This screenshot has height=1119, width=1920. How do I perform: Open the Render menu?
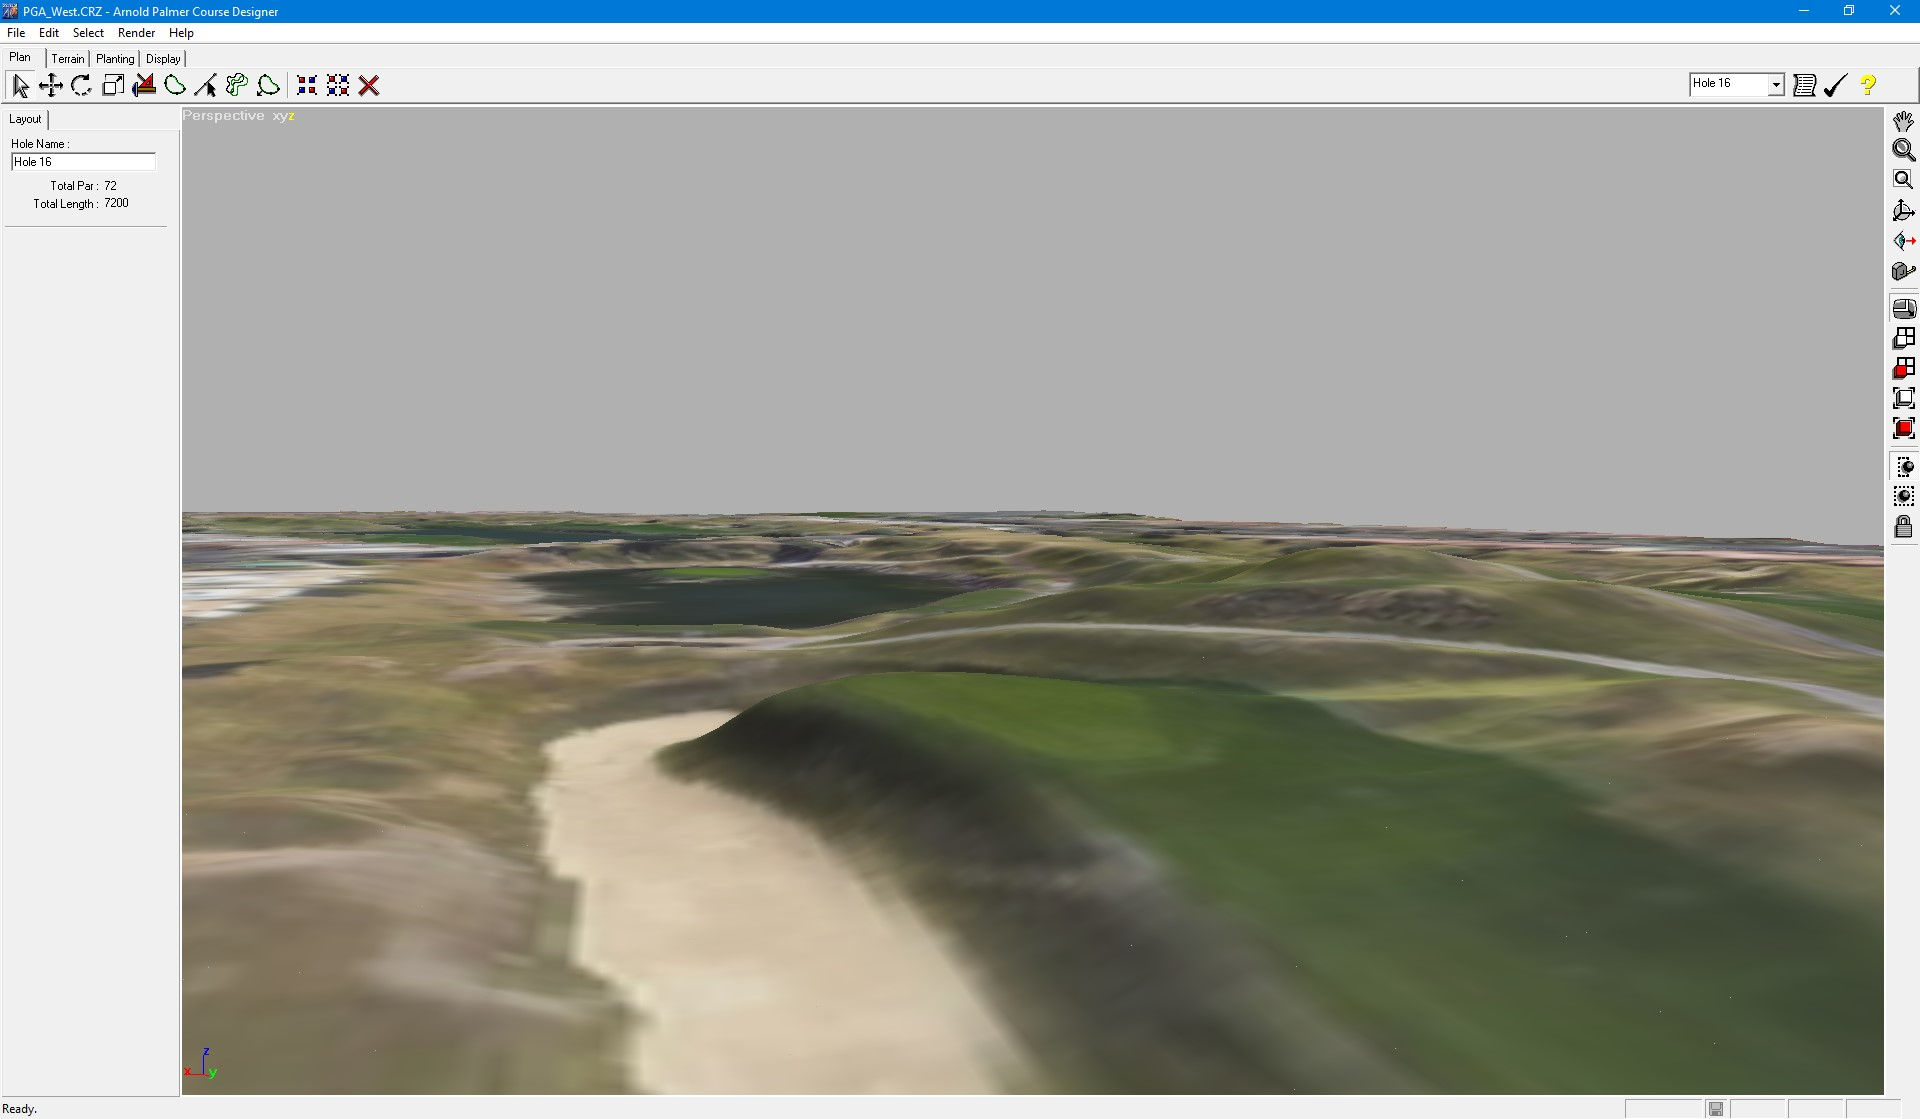(136, 32)
